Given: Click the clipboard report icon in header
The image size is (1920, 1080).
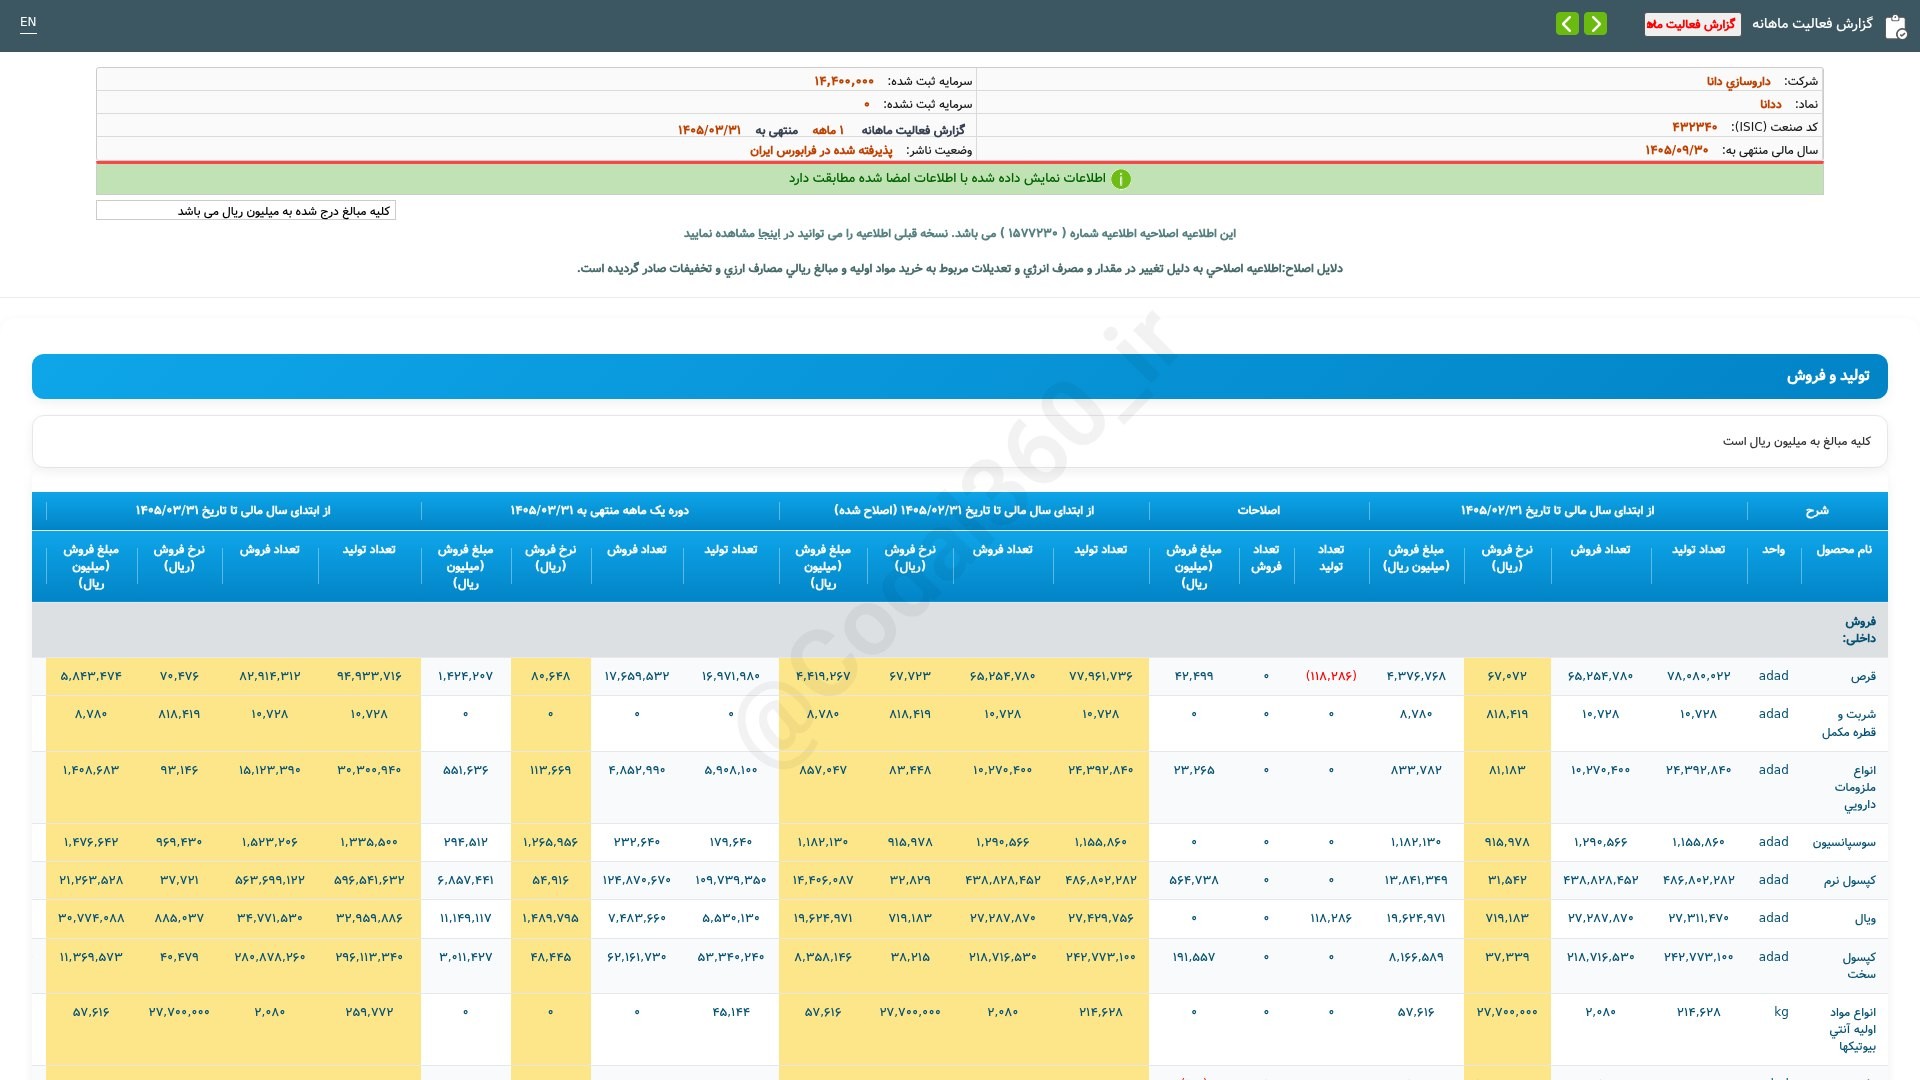Looking at the screenshot, I should coord(1896,26).
